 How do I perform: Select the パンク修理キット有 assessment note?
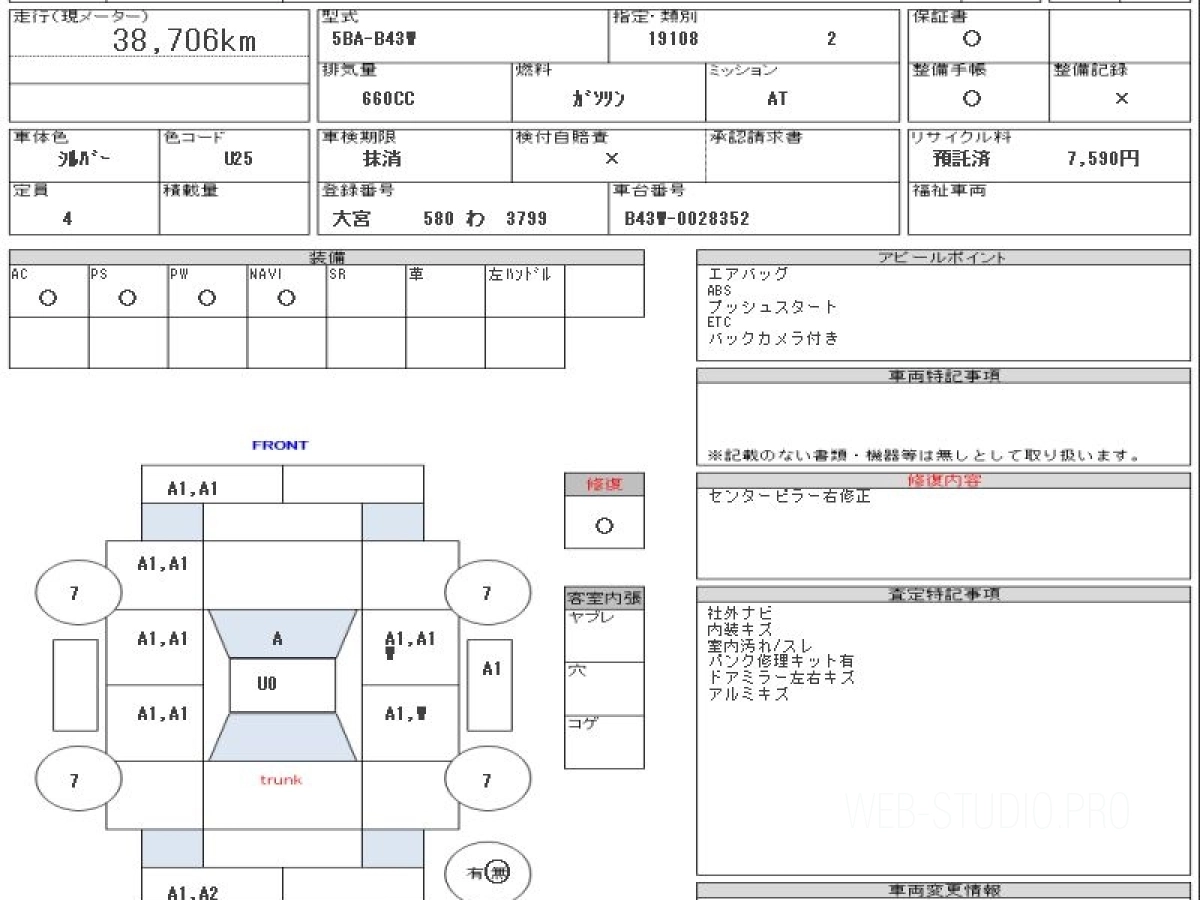click(x=780, y=662)
